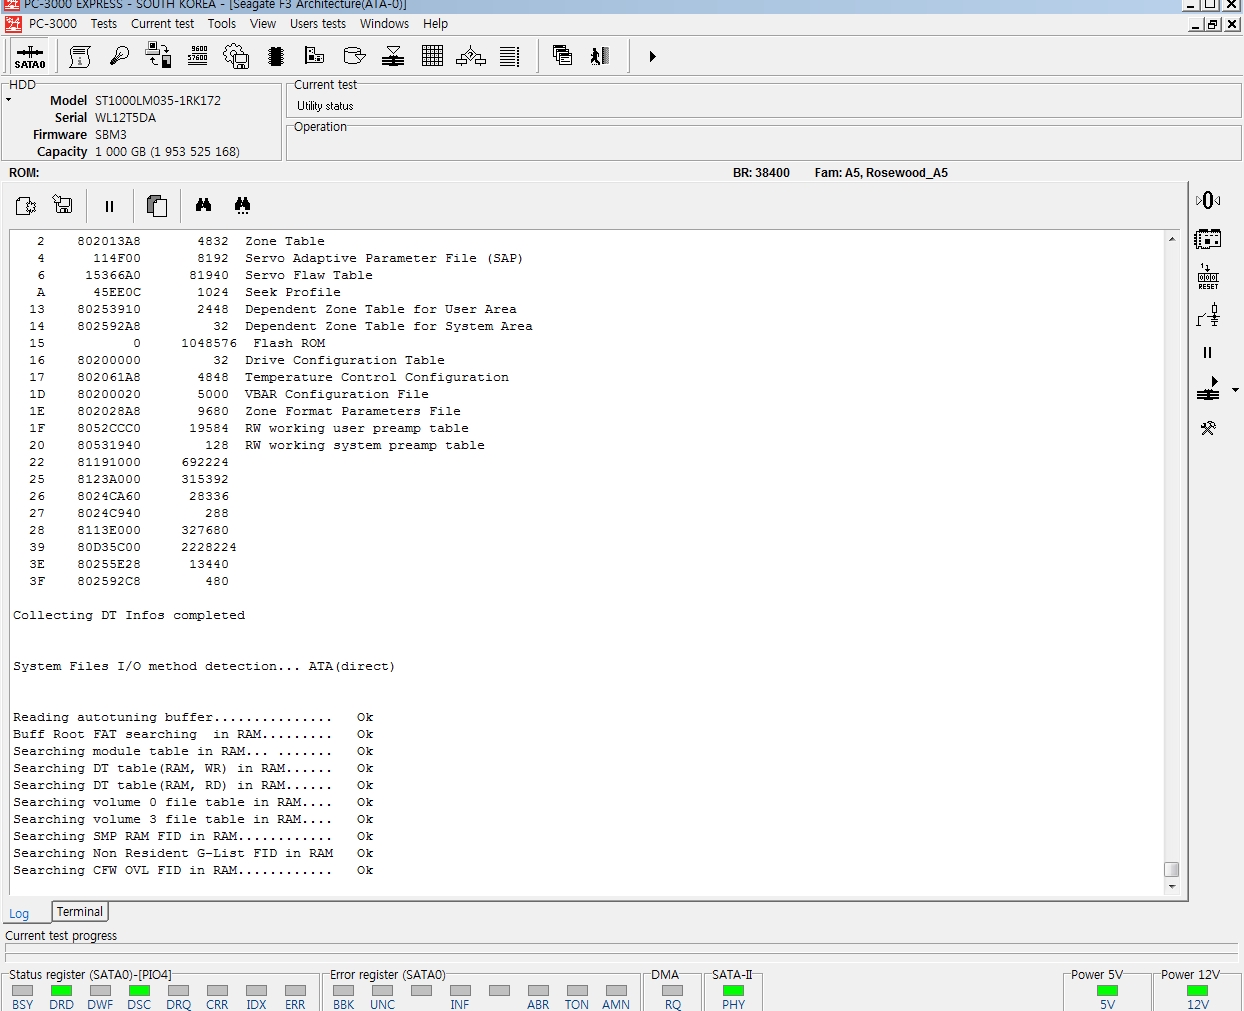Open the Users tests menu
The image size is (1244, 1011).
318,24
